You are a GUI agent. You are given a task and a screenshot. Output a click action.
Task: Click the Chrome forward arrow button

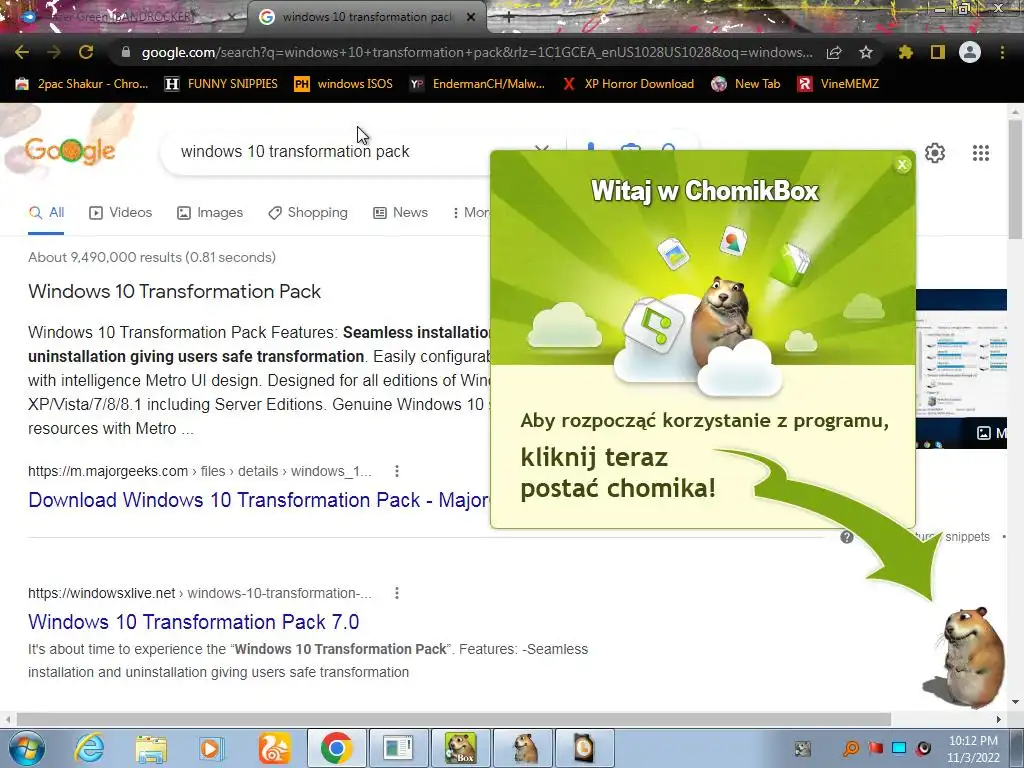click(54, 52)
